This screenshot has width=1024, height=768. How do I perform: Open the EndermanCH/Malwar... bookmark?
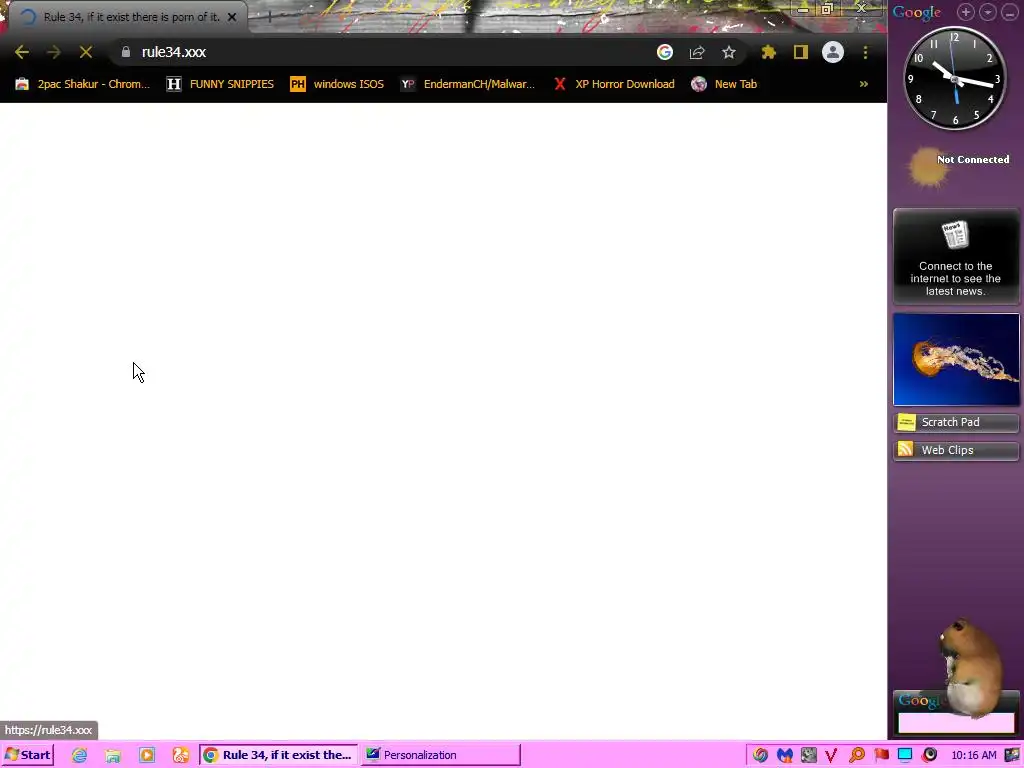coord(468,84)
